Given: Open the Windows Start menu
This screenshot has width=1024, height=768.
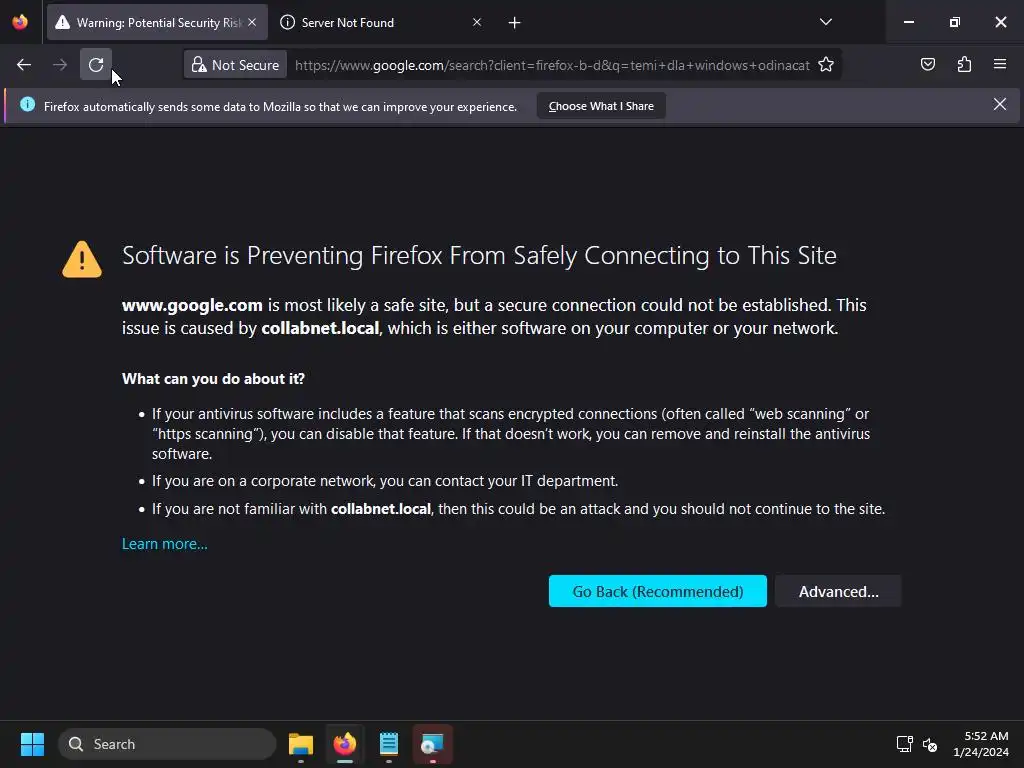Looking at the screenshot, I should click(x=32, y=744).
